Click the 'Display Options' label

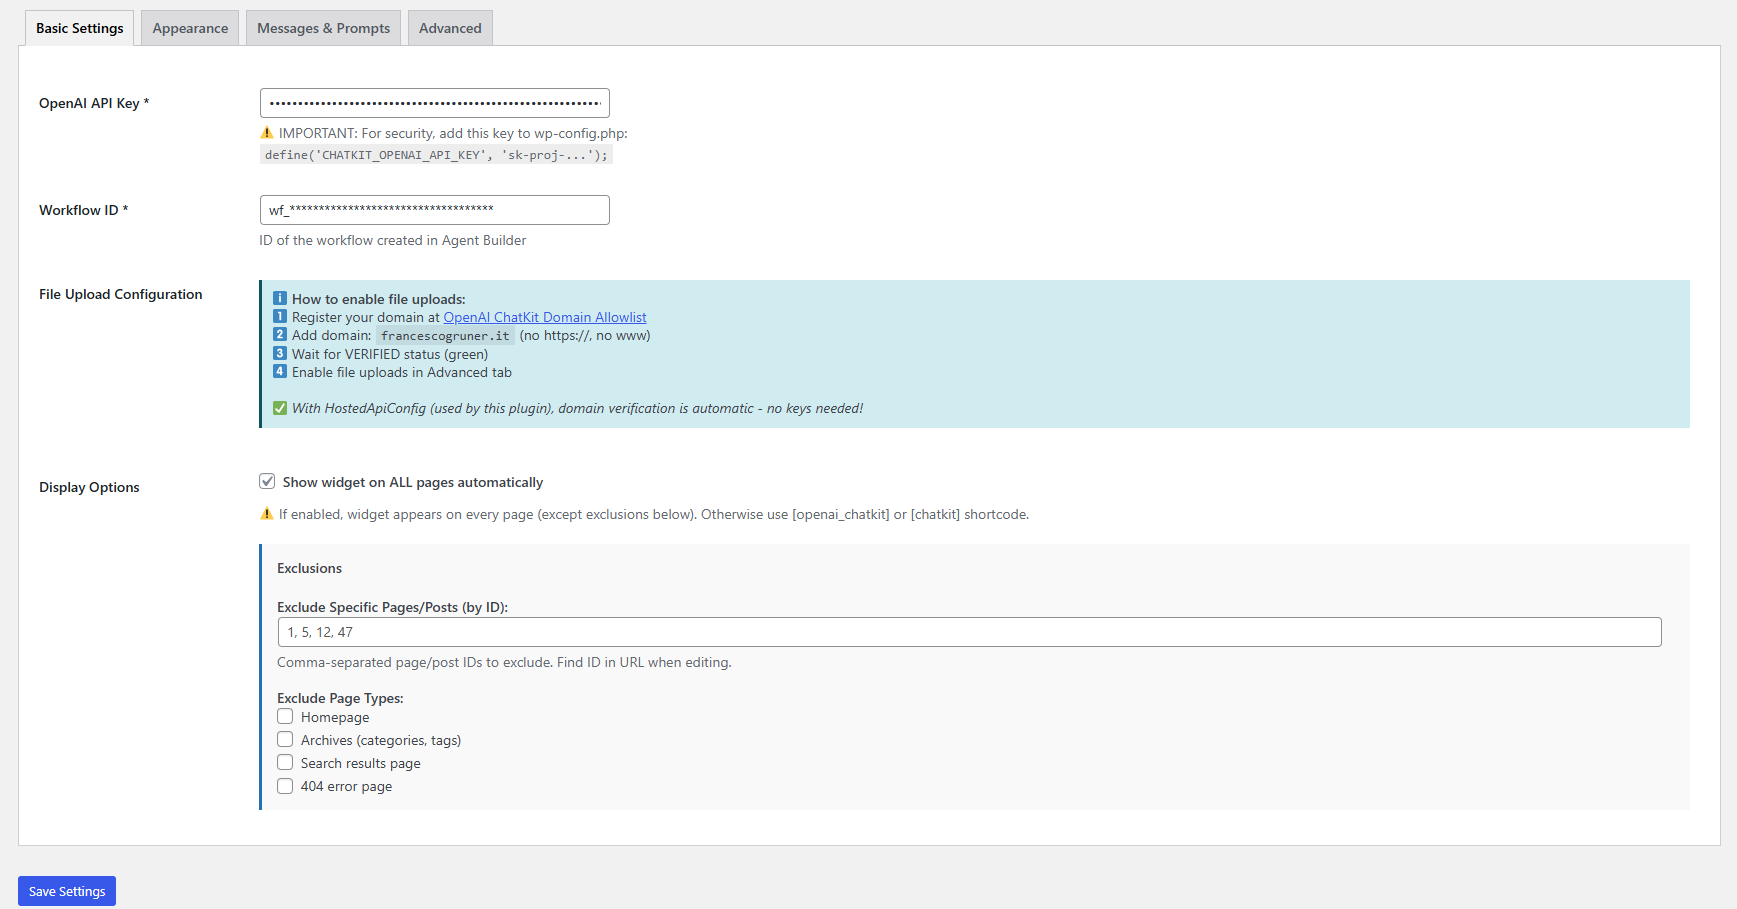click(x=89, y=487)
